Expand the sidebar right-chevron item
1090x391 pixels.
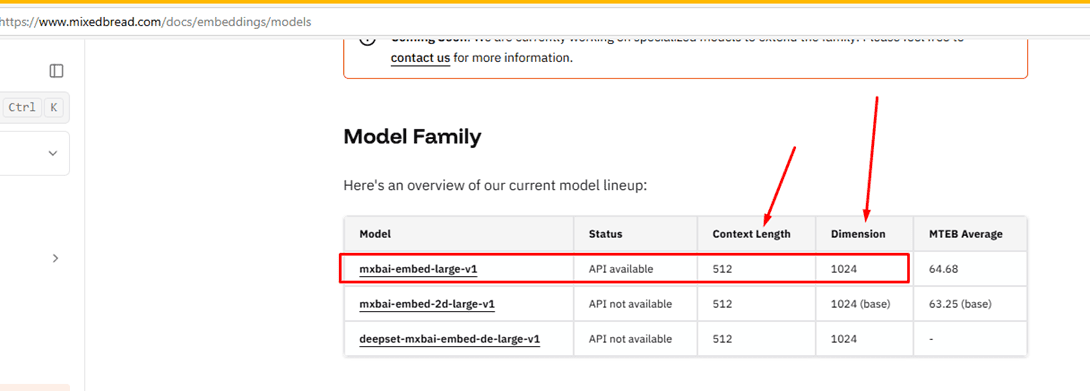coord(56,258)
